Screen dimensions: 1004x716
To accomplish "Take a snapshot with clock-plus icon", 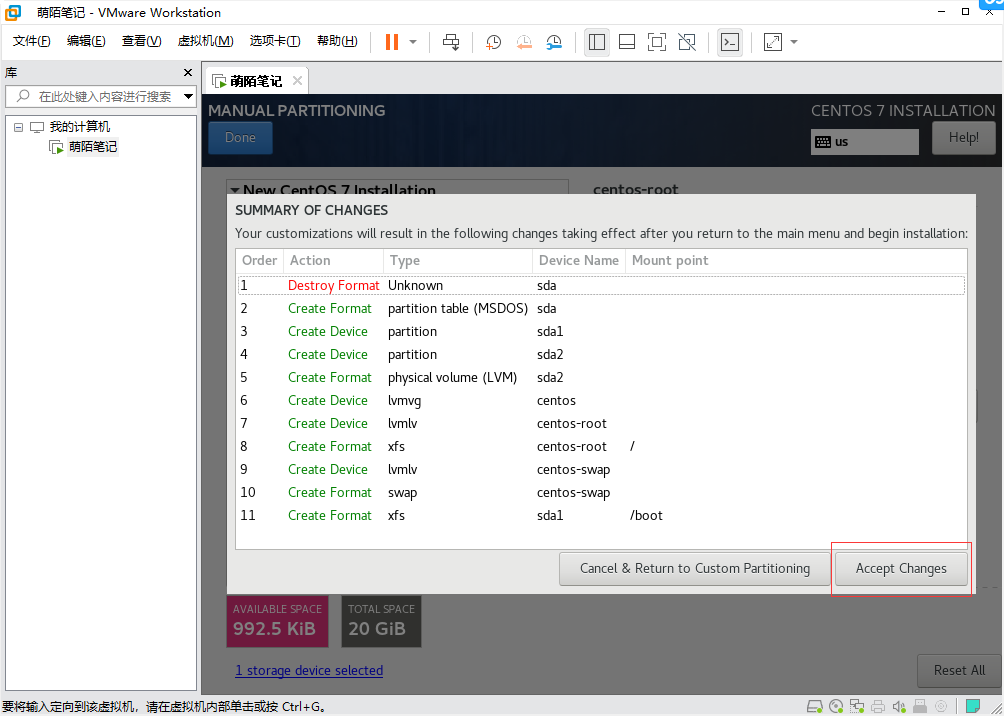I will click(x=493, y=42).
